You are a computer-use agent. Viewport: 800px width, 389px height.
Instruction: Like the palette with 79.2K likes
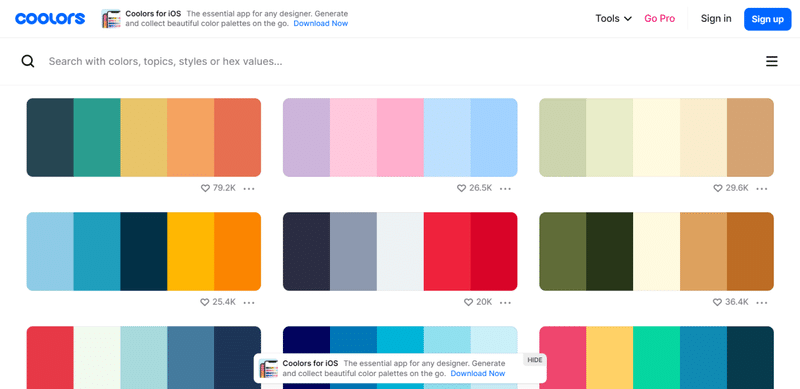point(205,188)
